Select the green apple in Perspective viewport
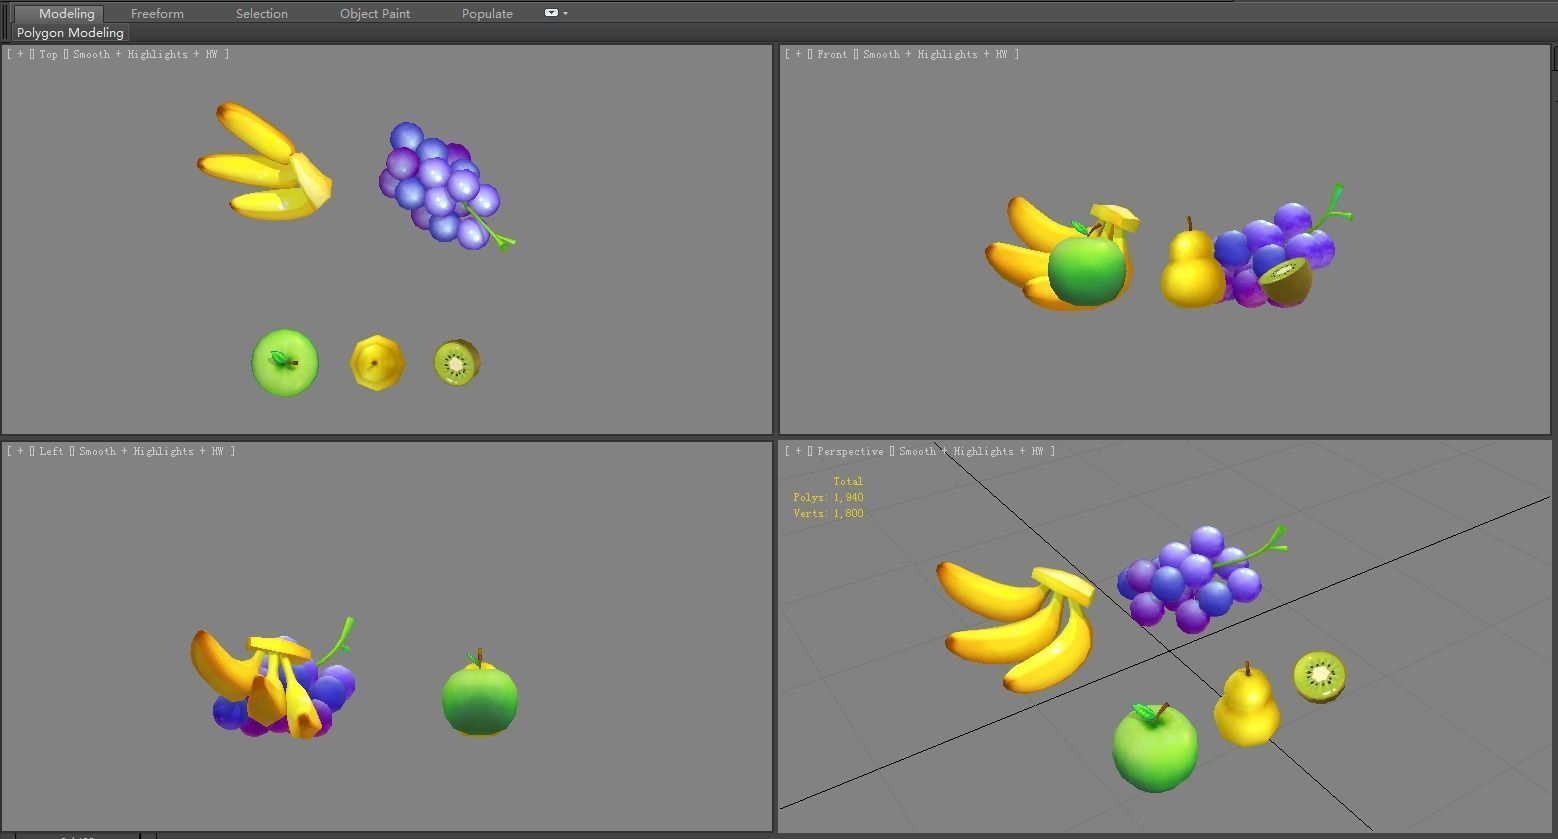The width and height of the screenshot is (1558, 839). click(x=1155, y=747)
